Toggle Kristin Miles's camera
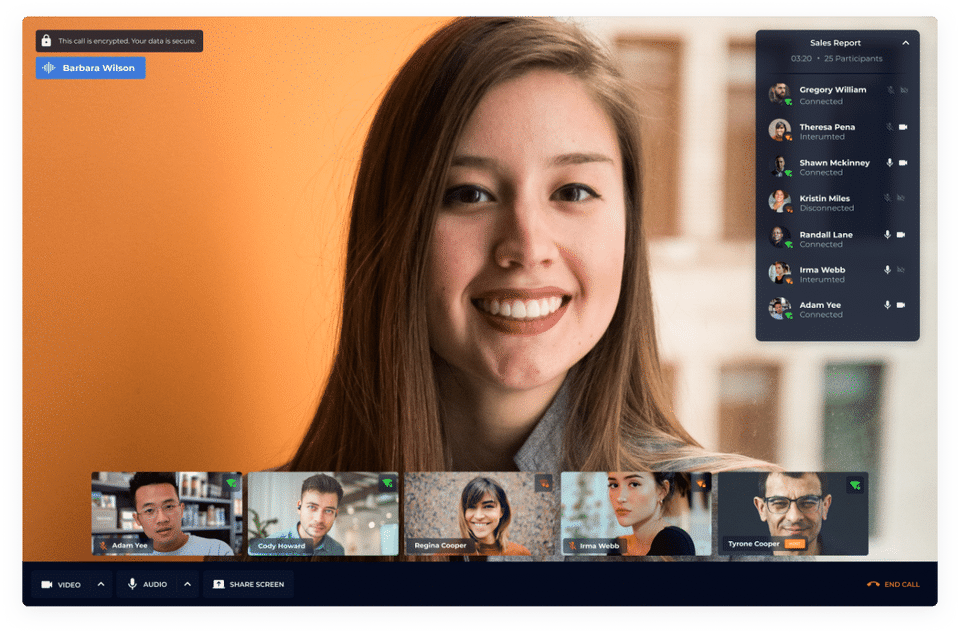 (901, 198)
